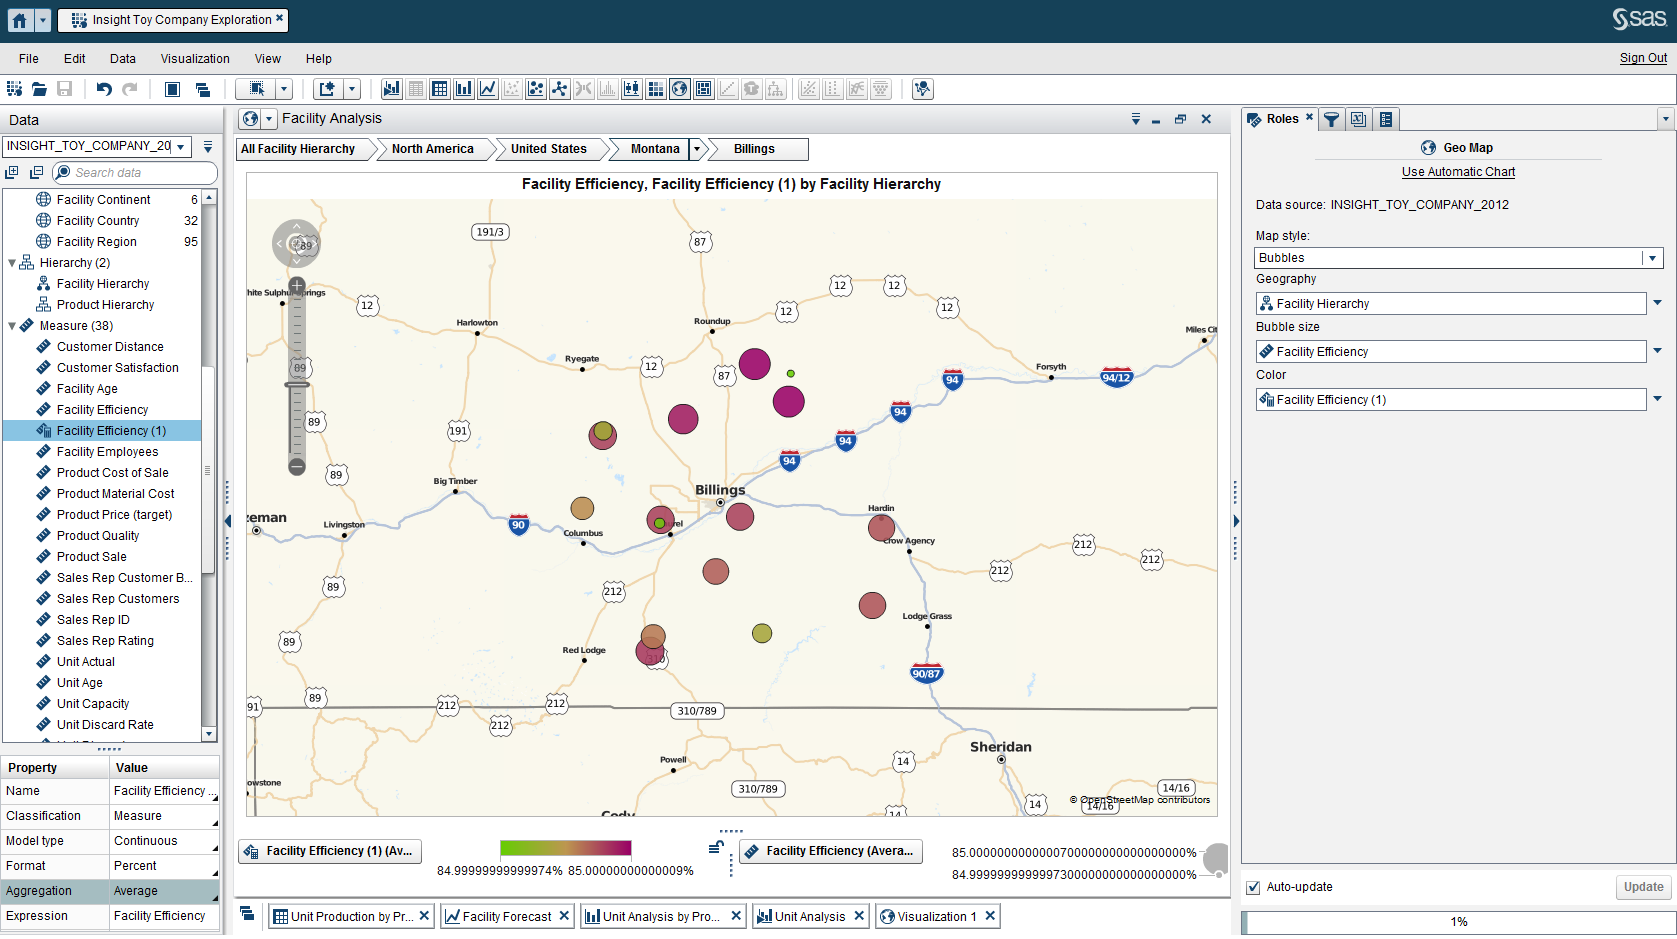
Task: Switch to the Facility Forecast tab
Action: 505,915
